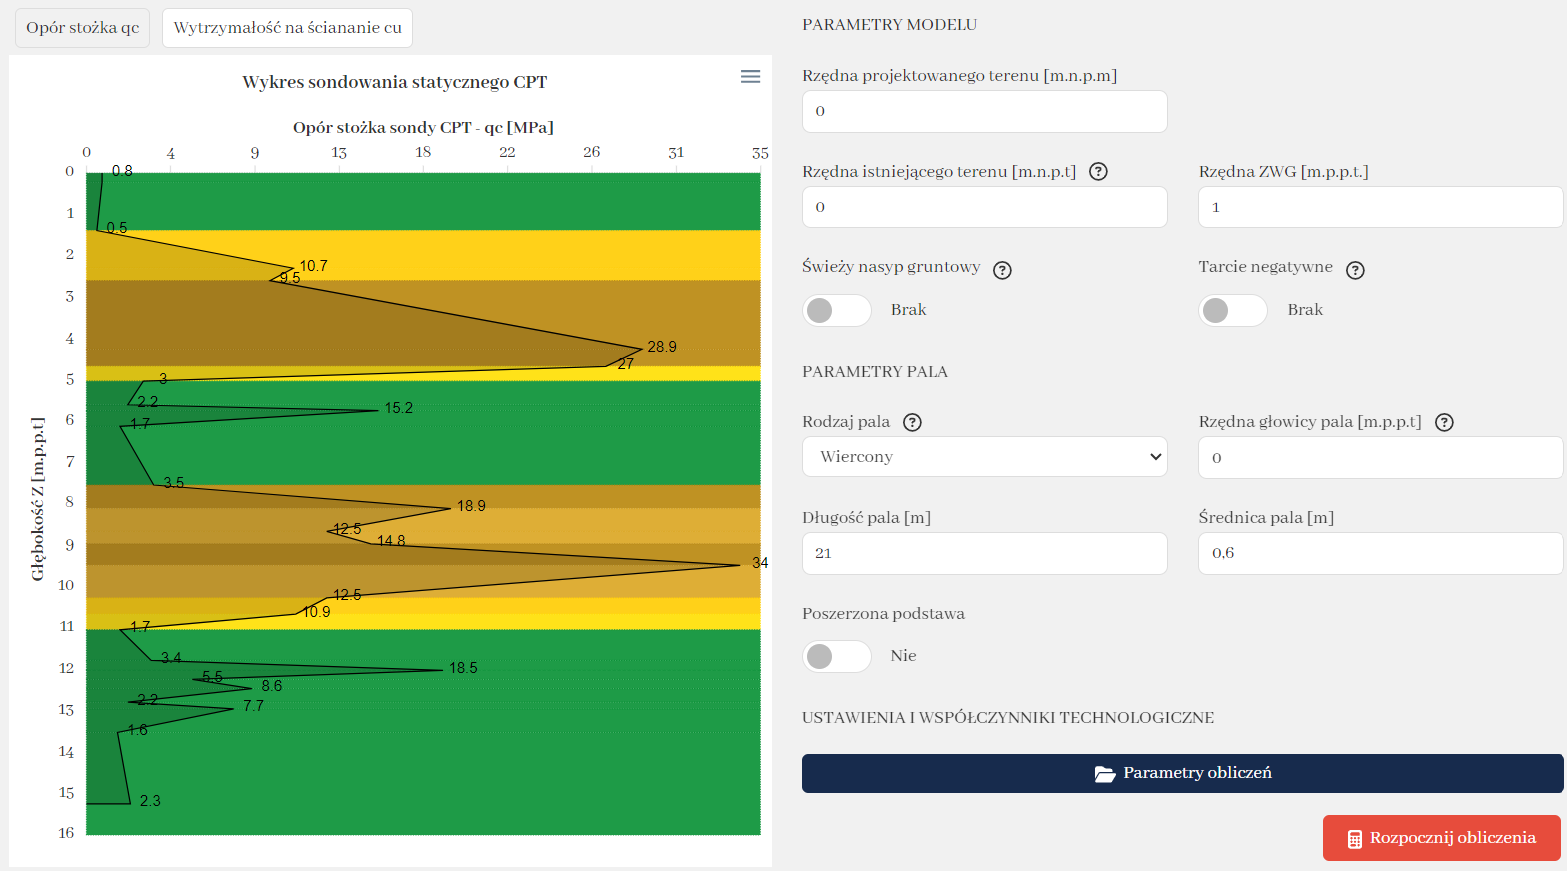Toggle the Poszerzona podstawa switch

click(x=836, y=656)
